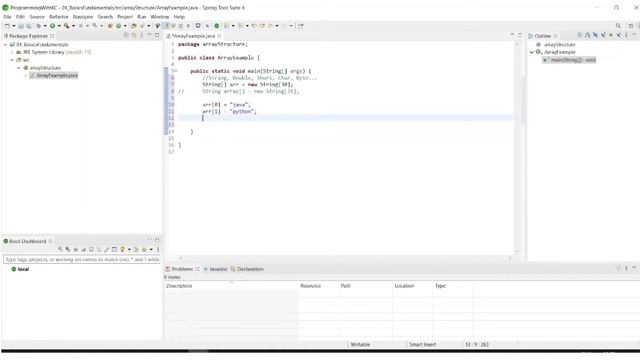Click the Boot Dashboard lightbulb icon
640x360 pixels.
click(122, 249)
